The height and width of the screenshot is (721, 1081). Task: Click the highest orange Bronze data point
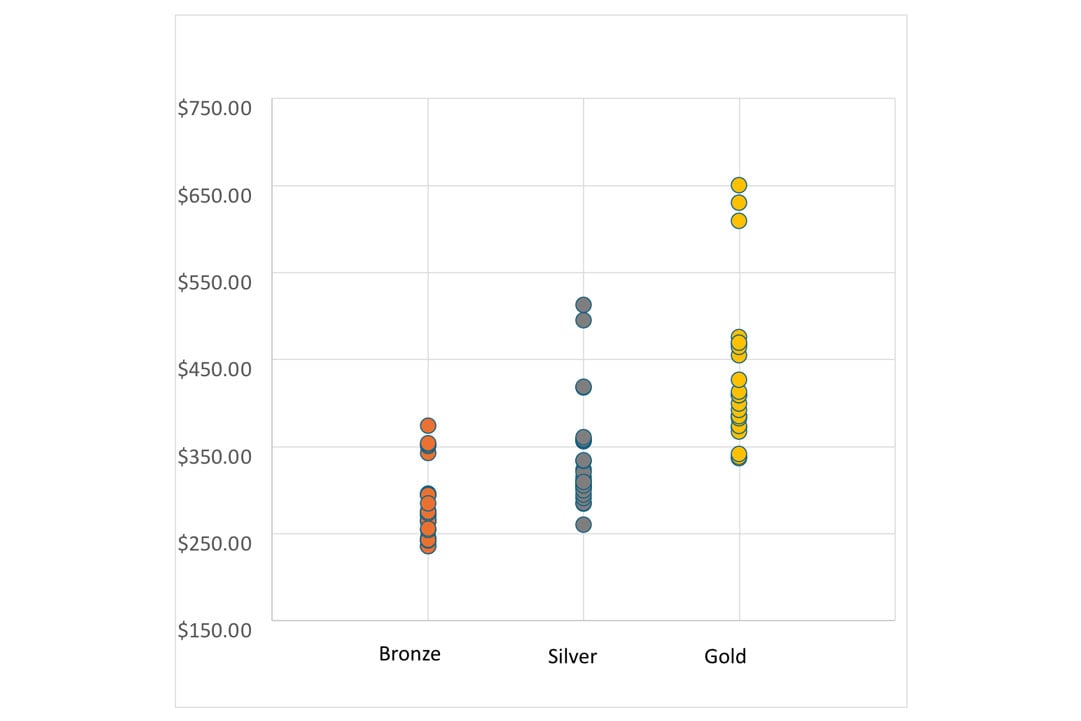pos(428,426)
